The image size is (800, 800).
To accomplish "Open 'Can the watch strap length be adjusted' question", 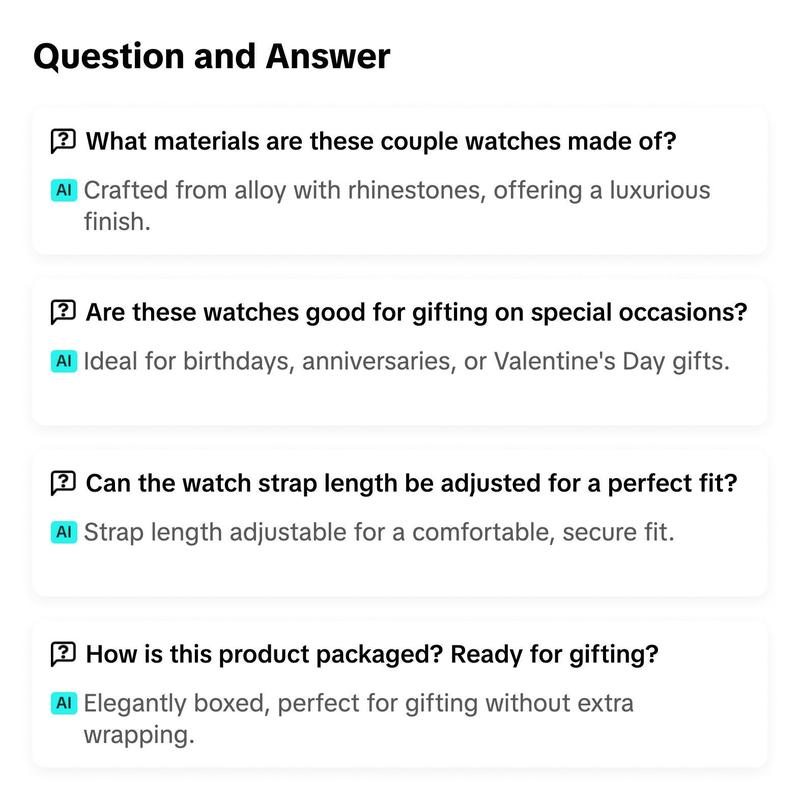I will click(x=412, y=483).
